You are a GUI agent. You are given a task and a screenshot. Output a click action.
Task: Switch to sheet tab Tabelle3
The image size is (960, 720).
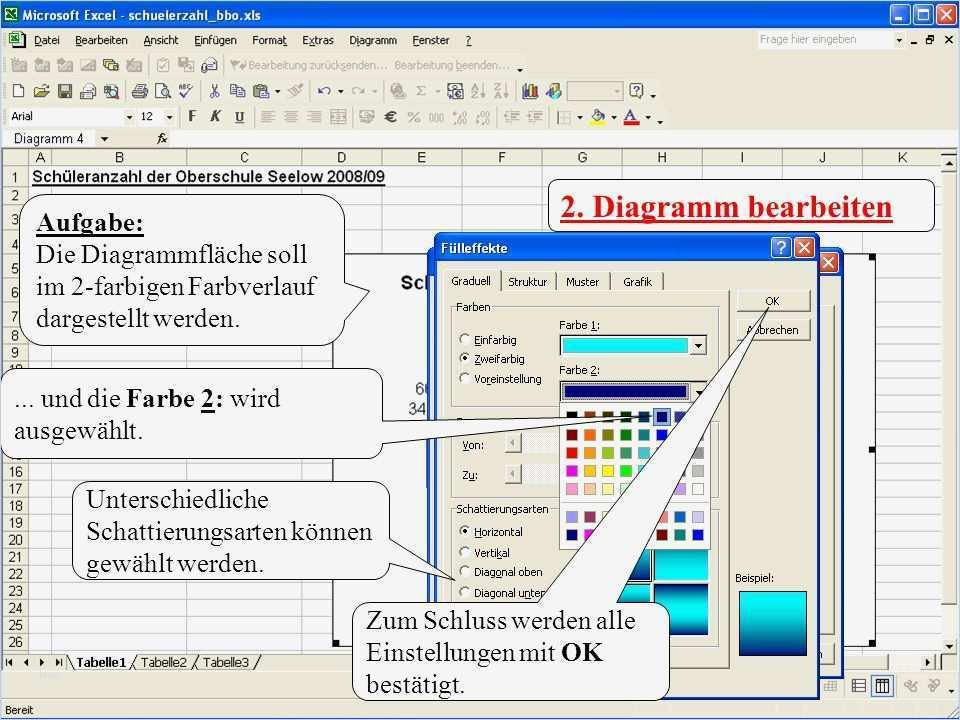(x=226, y=662)
